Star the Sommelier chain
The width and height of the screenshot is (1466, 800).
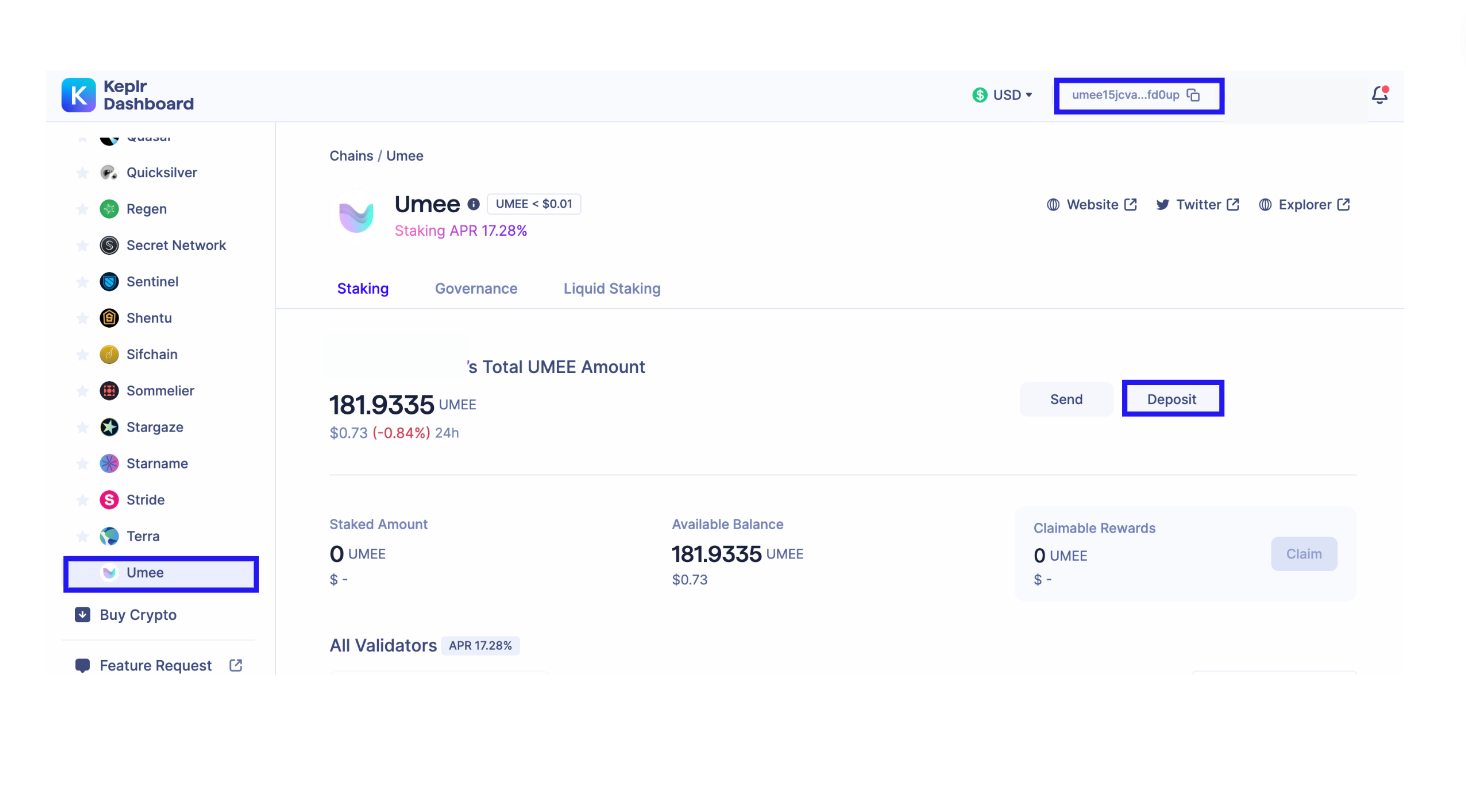click(82, 391)
